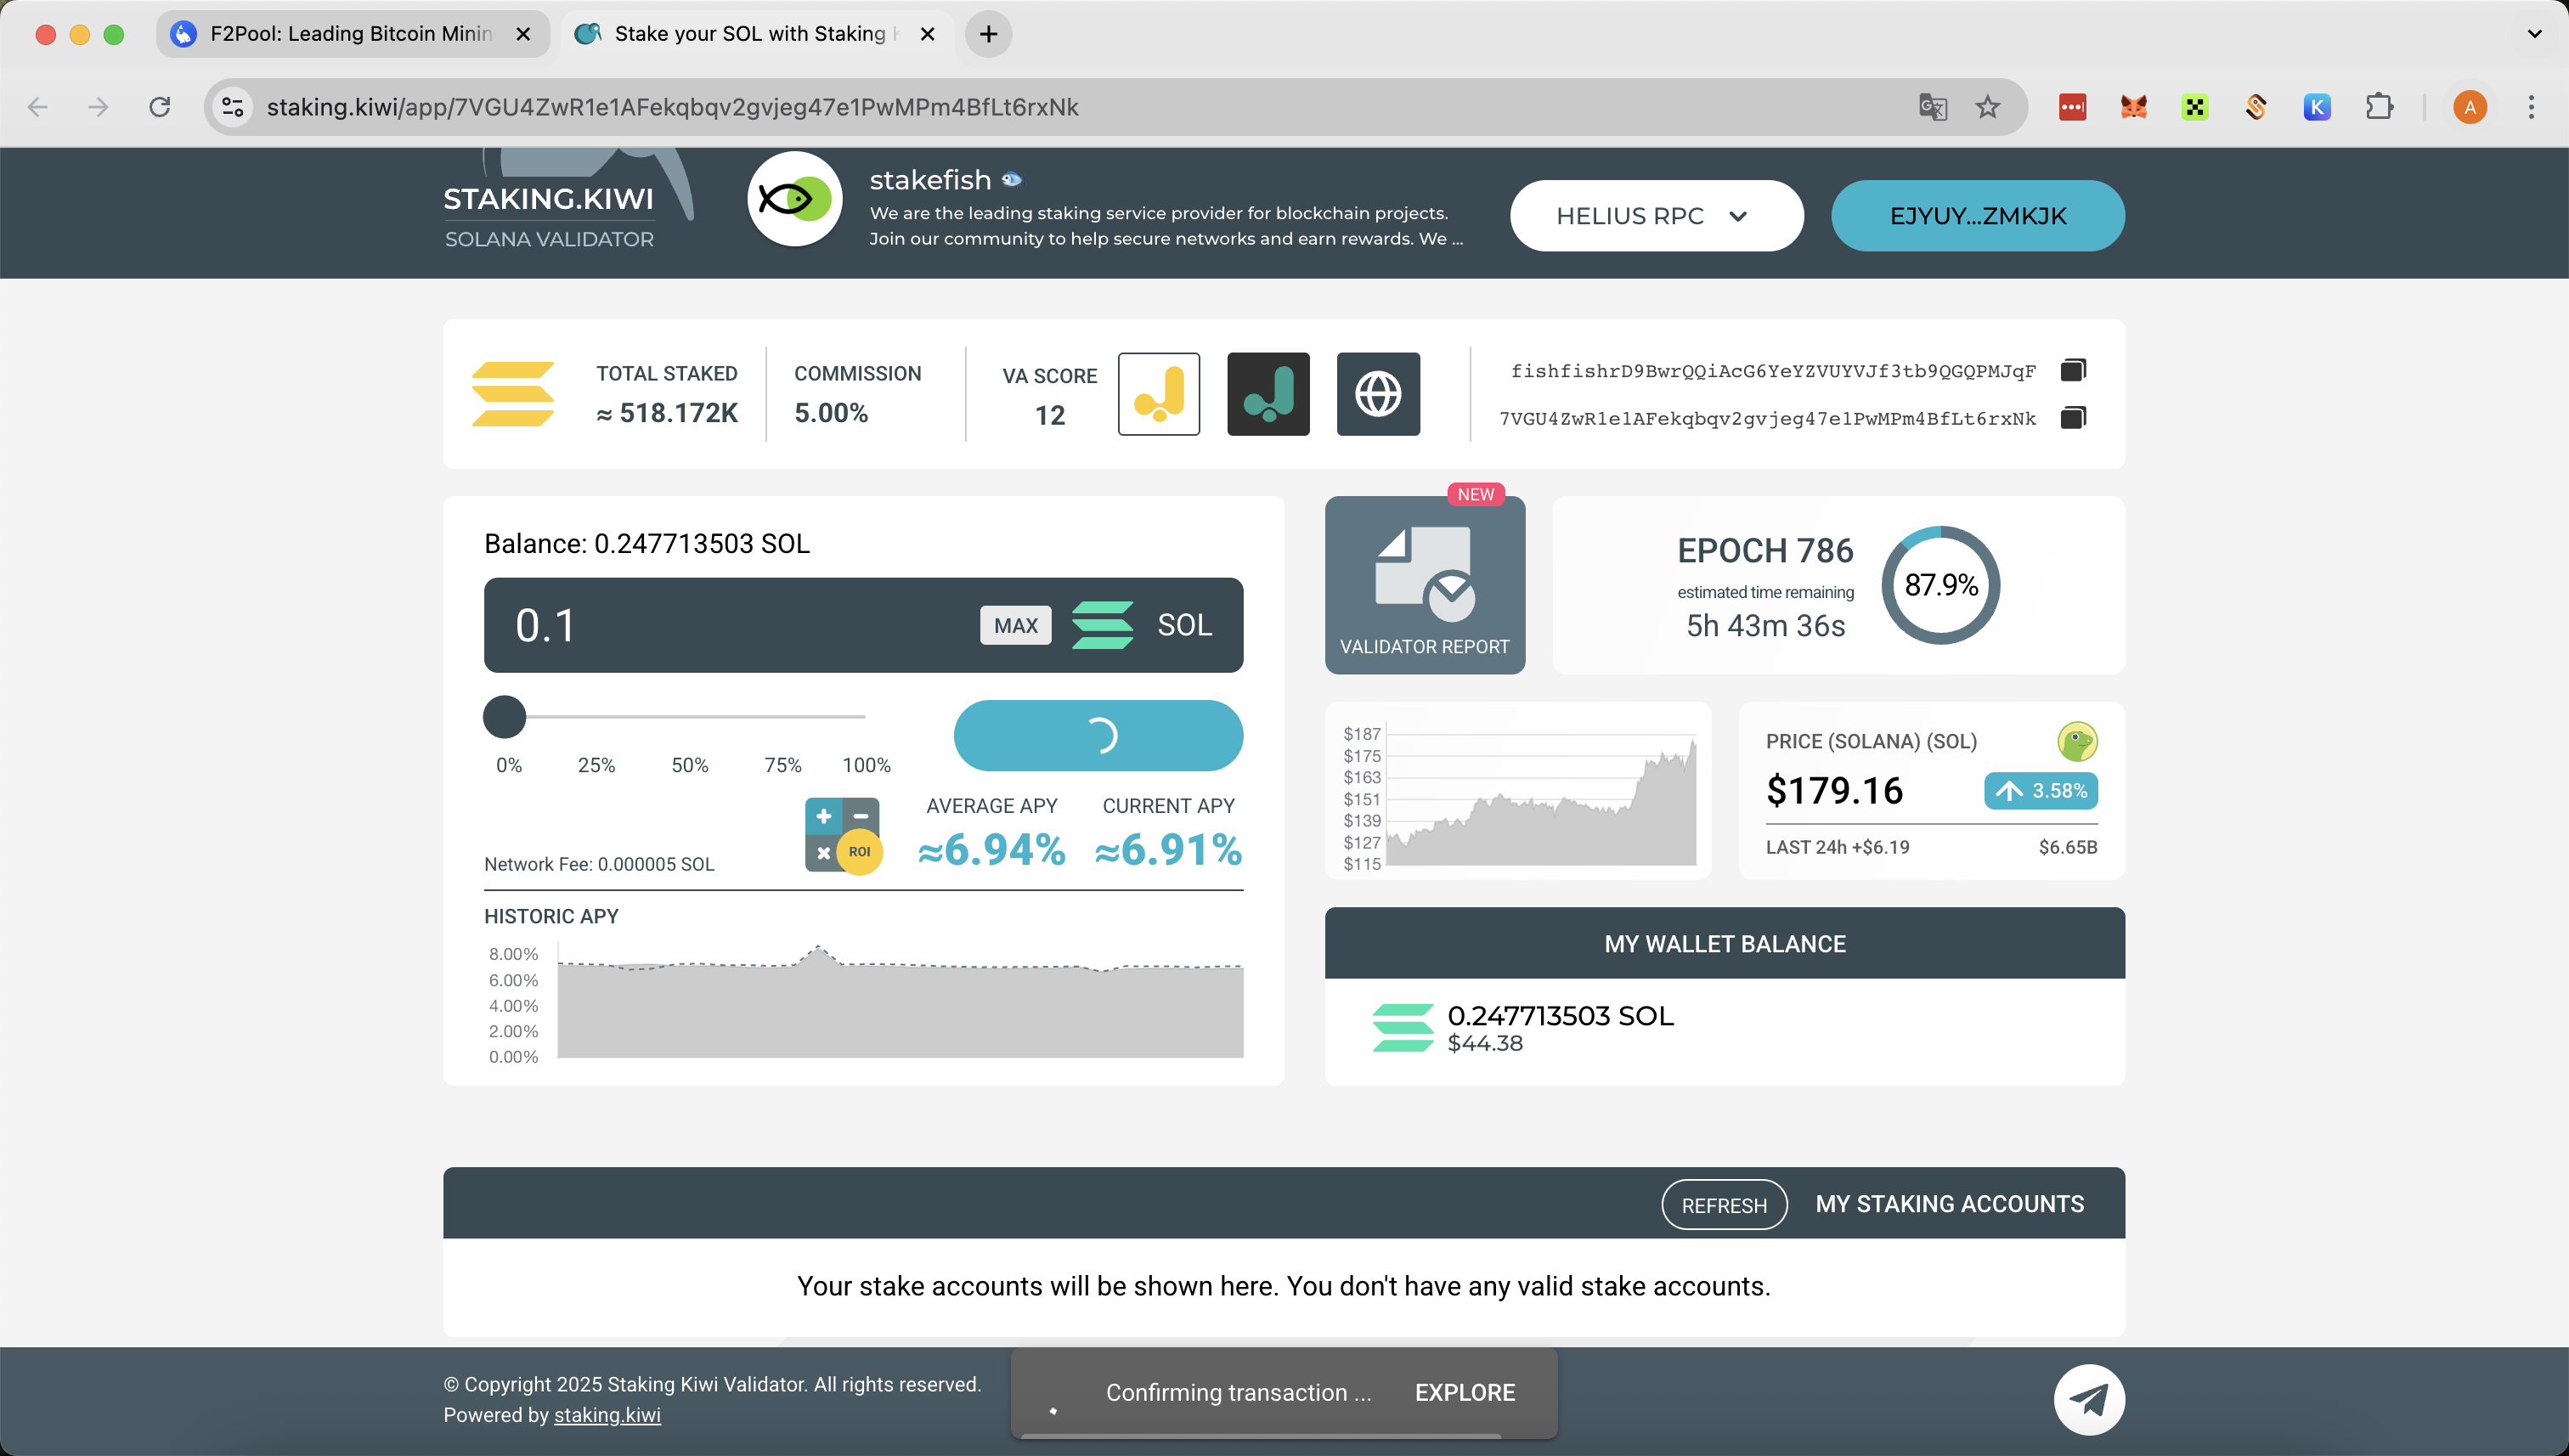Open the ROI calculator icon
This screenshot has width=2569, height=1456.
(x=843, y=835)
